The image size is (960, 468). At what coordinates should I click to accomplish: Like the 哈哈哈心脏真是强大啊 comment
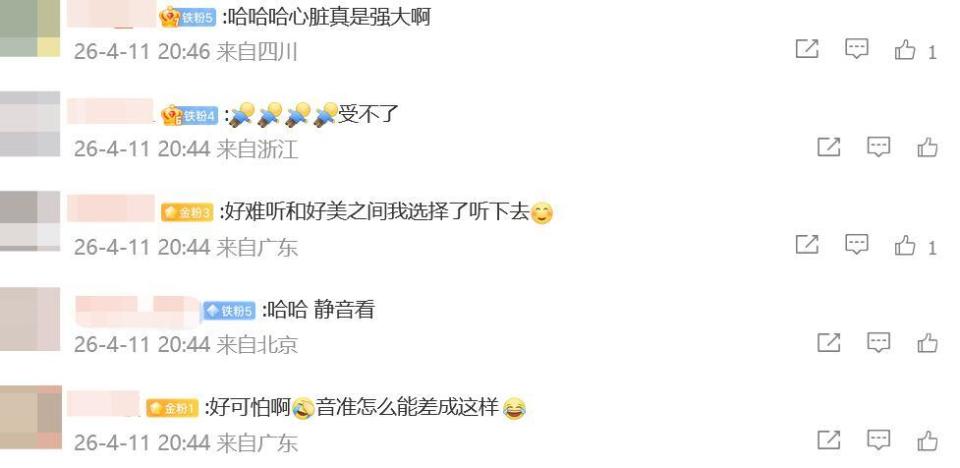pos(905,50)
